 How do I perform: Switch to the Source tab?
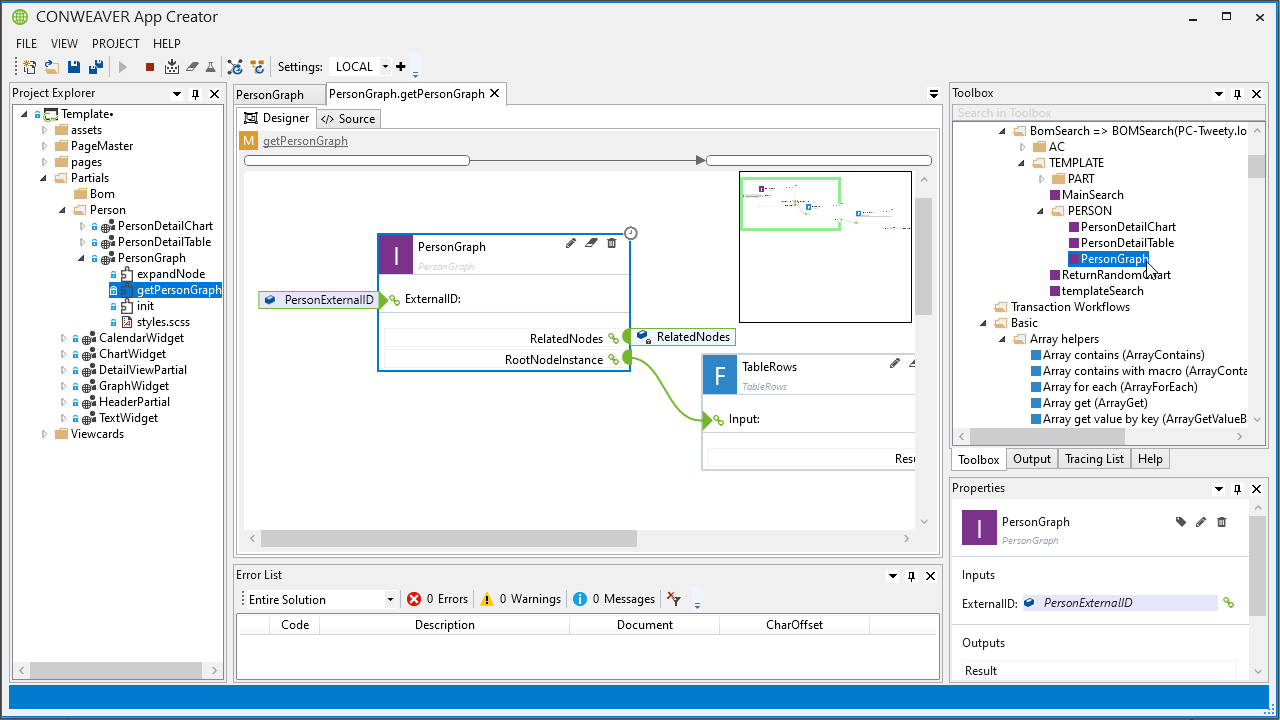click(x=349, y=119)
